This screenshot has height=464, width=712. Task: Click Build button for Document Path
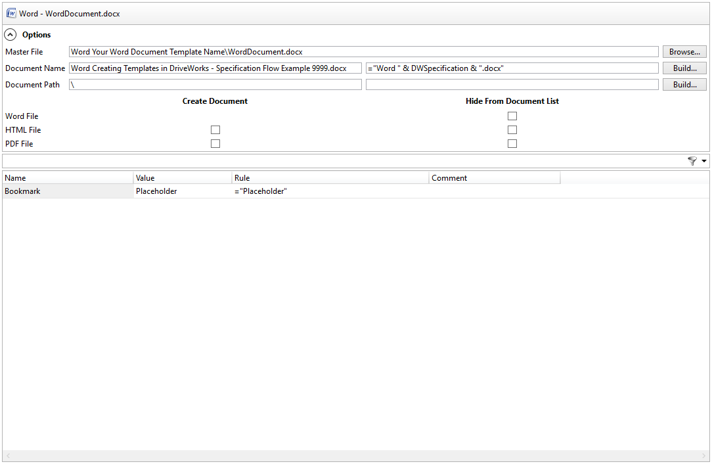click(684, 85)
